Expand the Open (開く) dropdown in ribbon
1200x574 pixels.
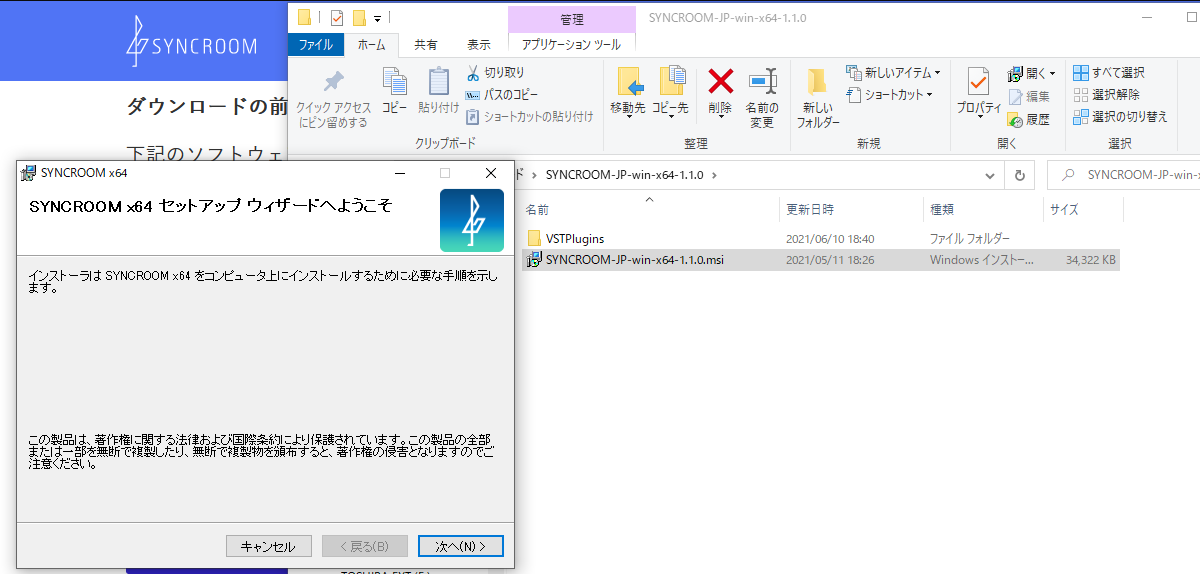pyautogui.click(x=1052, y=73)
